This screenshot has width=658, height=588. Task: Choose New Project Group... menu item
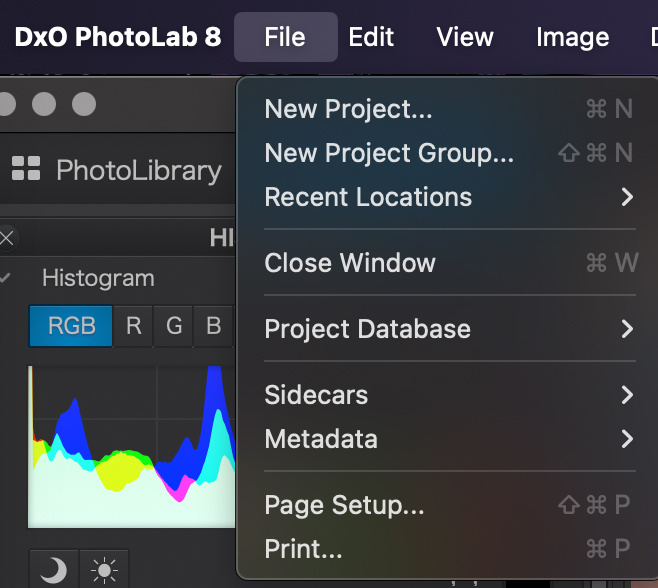449,153
